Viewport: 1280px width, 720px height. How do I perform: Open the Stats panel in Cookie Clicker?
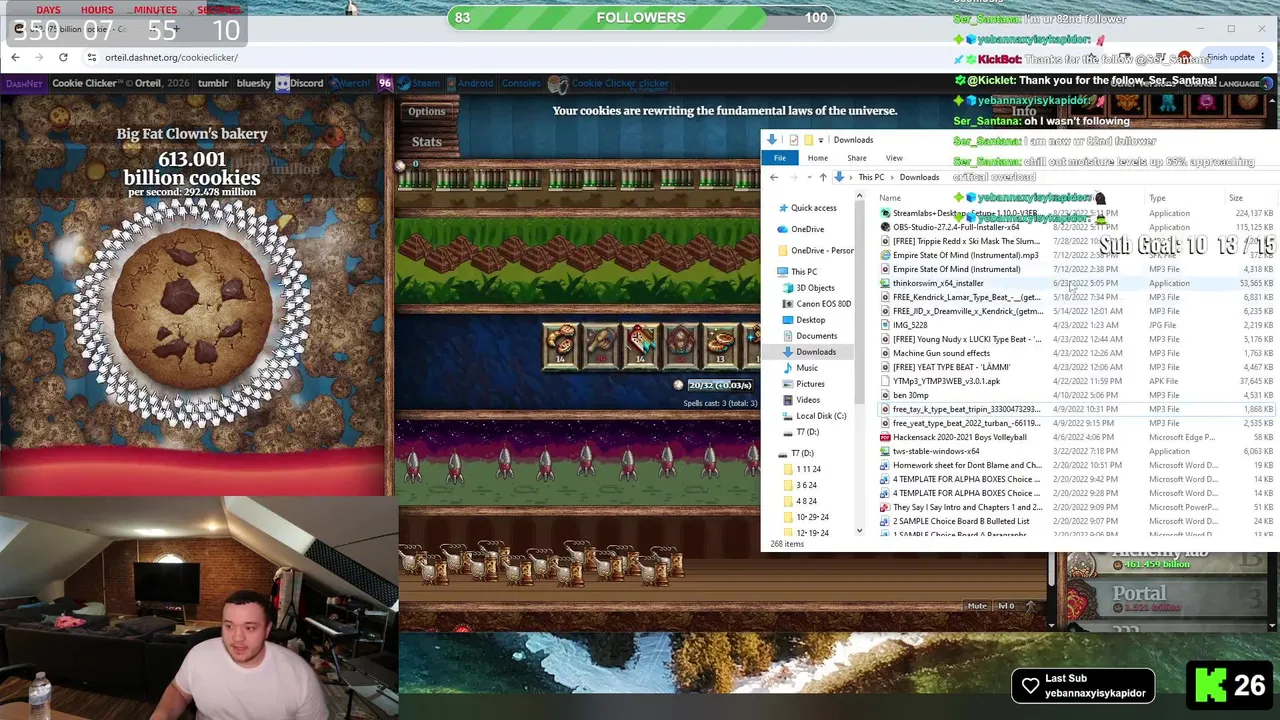pyautogui.click(x=426, y=142)
